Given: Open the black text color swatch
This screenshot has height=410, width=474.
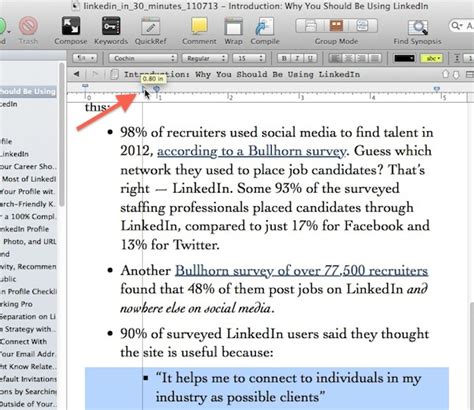Looking at the screenshot, I should (404, 58).
